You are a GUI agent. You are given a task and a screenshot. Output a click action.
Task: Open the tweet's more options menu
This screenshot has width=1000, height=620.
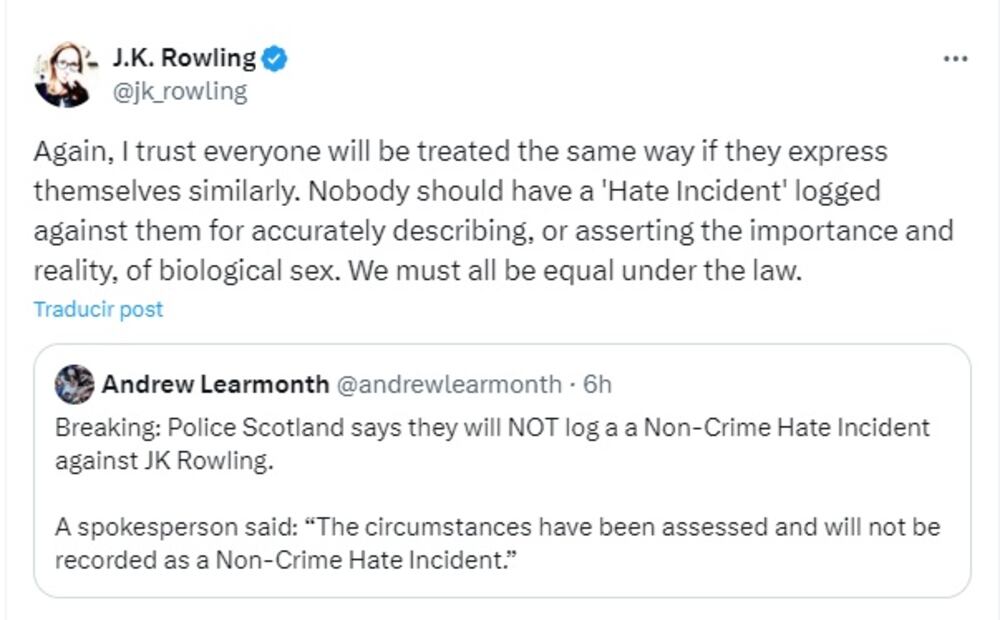[x=956, y=59]
